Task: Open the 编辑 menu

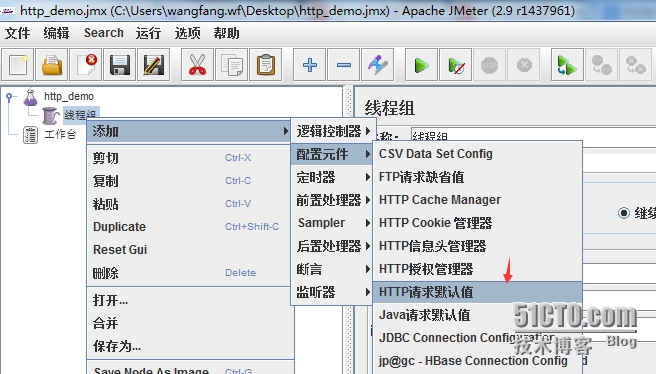Action: point(56,33)
